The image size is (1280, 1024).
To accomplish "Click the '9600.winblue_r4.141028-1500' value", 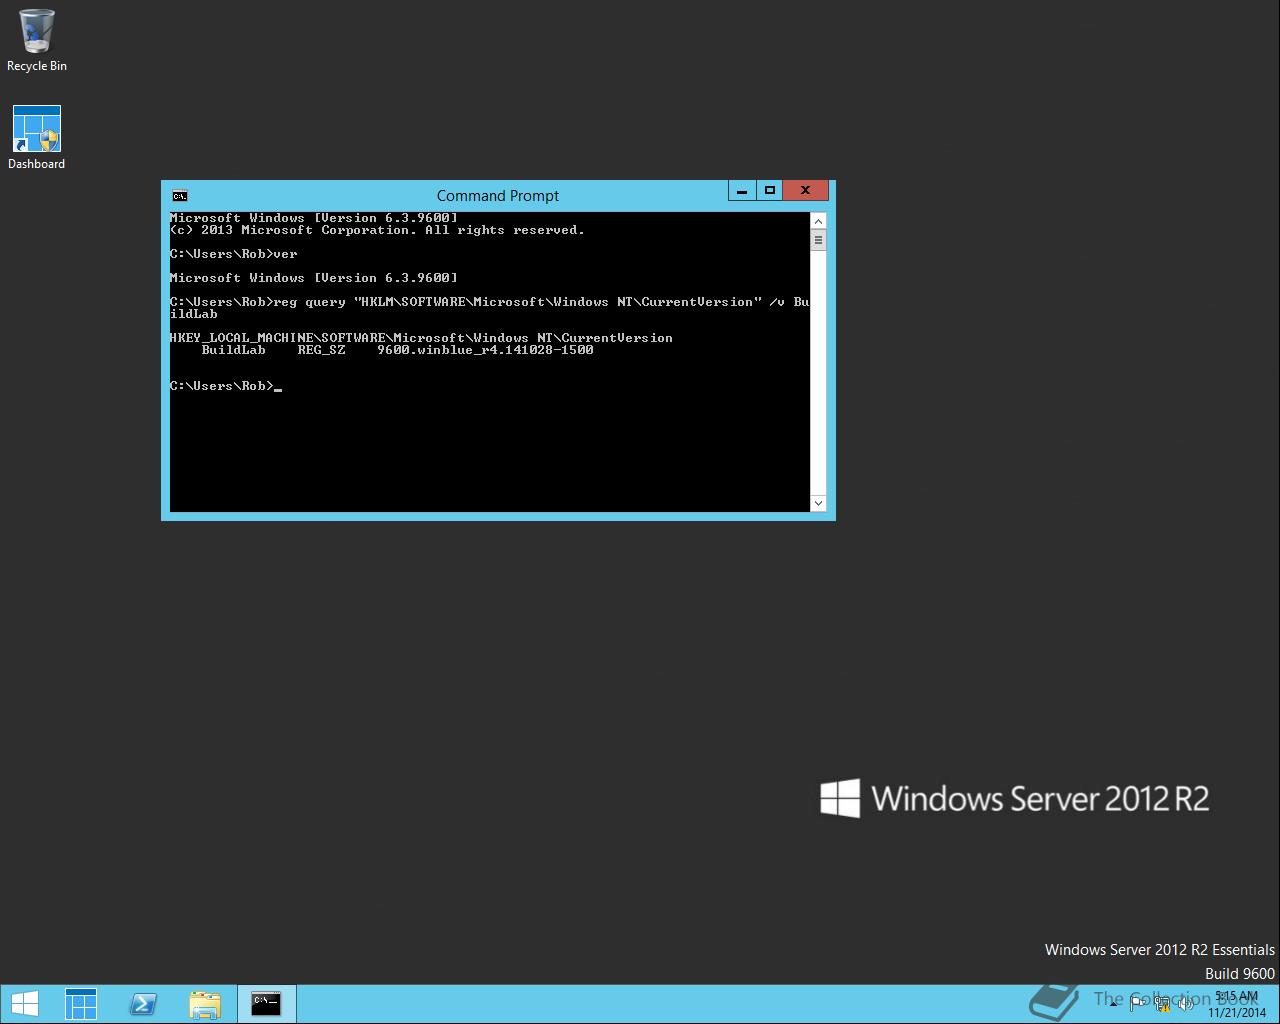I will tap(485, 350).
